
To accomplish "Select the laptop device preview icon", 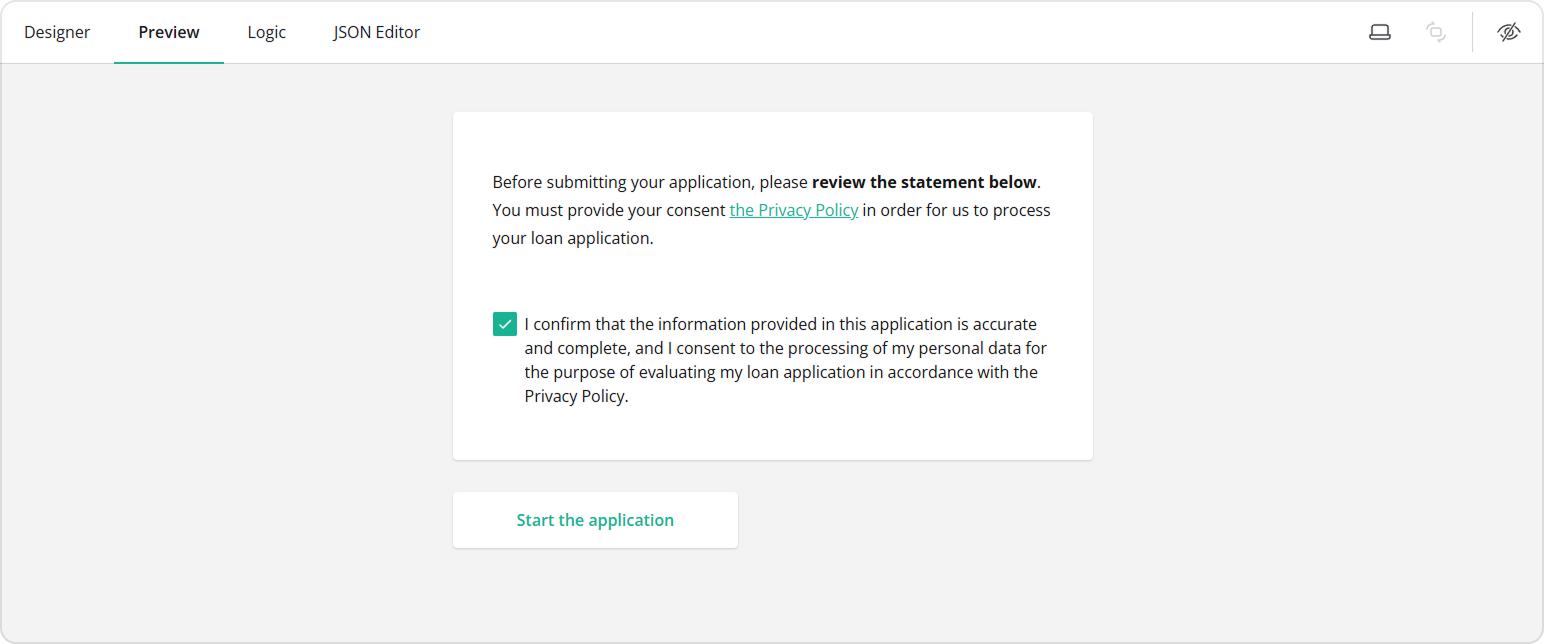I will [1380, 31].
